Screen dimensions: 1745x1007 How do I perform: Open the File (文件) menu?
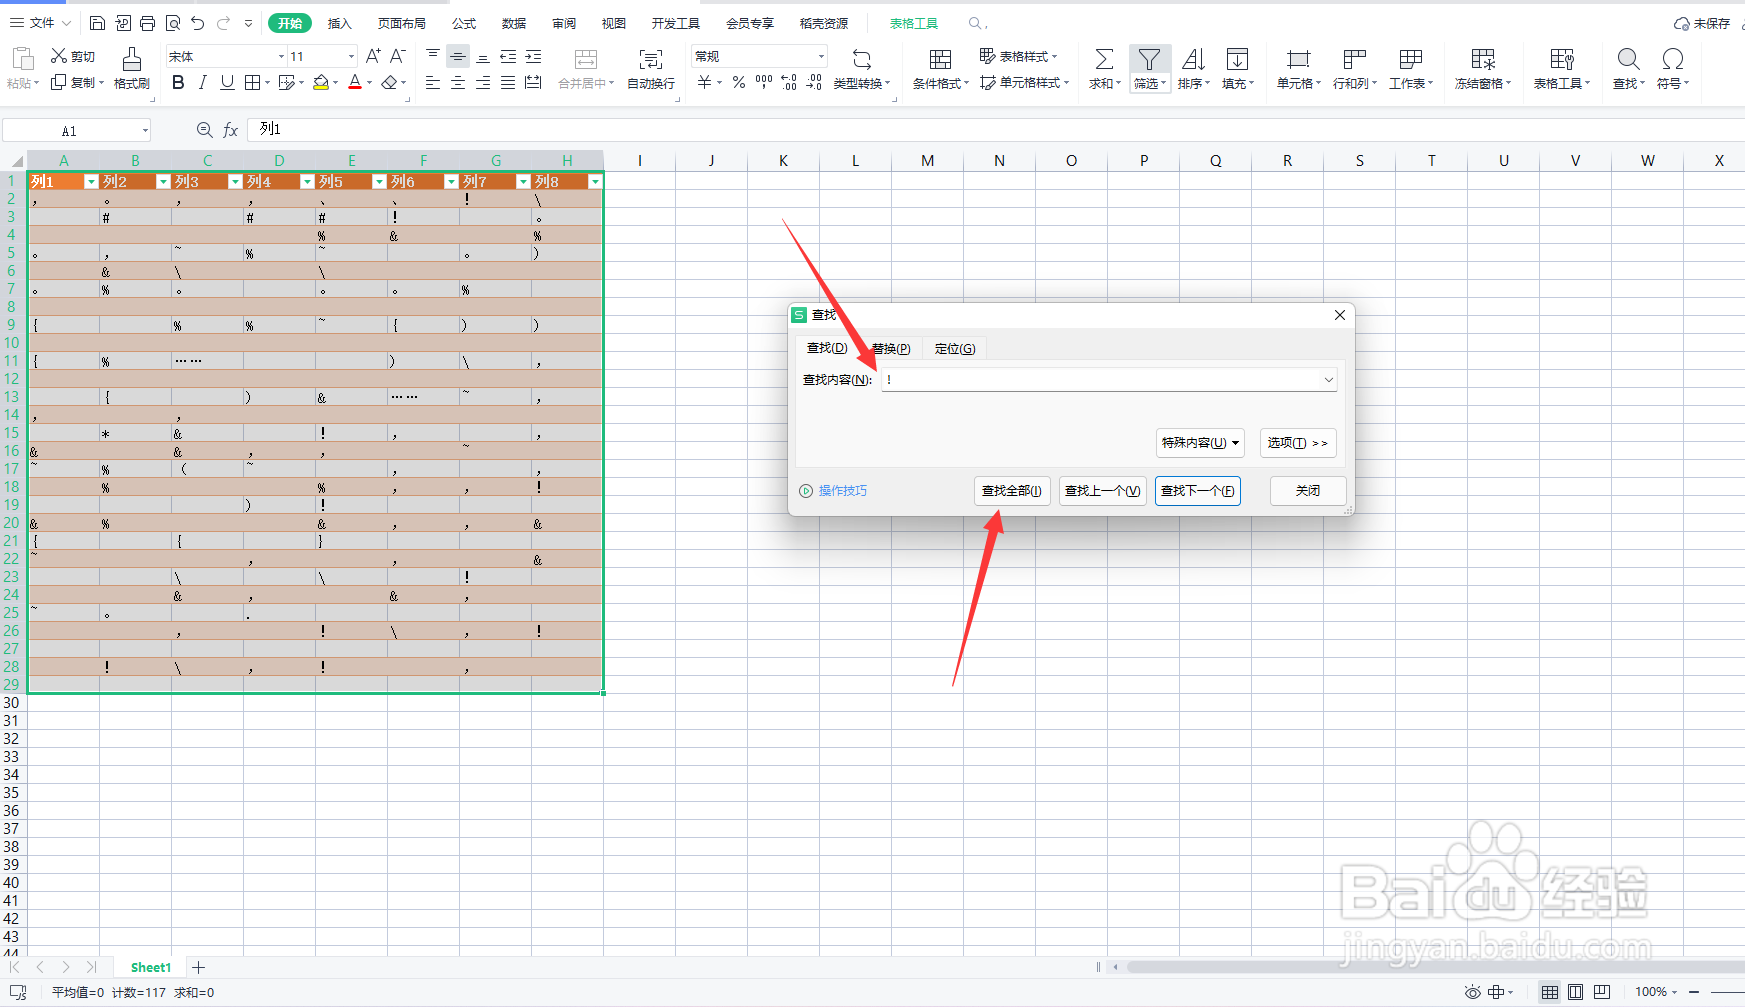pyautogui.click(x=40, y=22)
